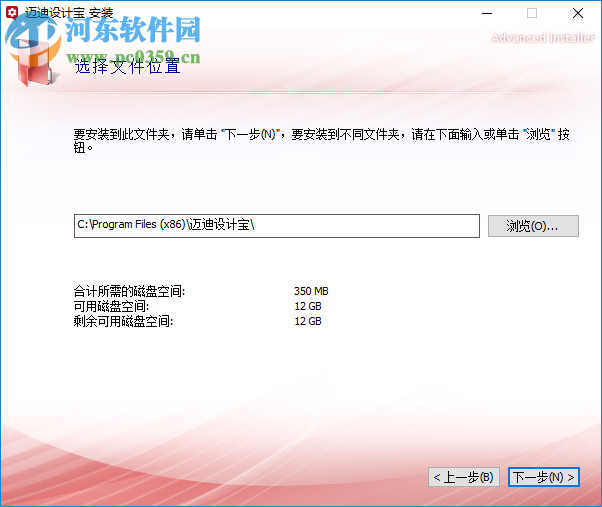
Task: Click the disabled maximize button
Action: pos(532,13)
